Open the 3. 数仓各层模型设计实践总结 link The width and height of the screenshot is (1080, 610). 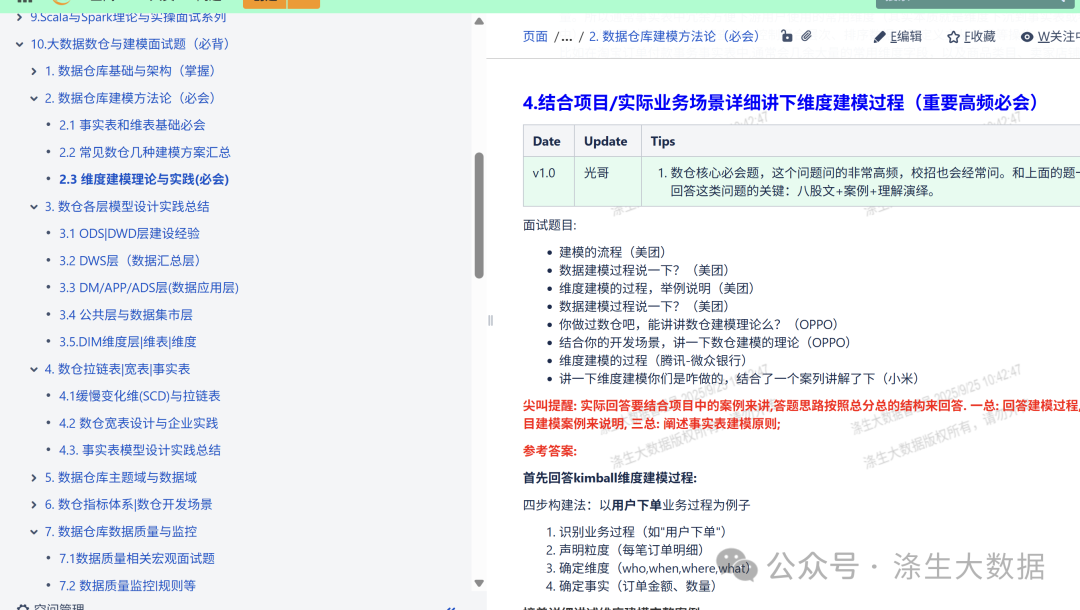(127, 207)
